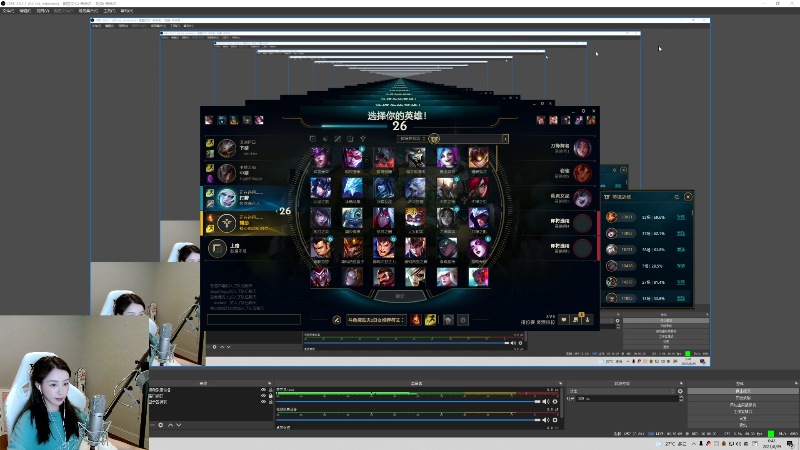Filter champions by top lane role
800x450 pixels.
click(313, 139)
